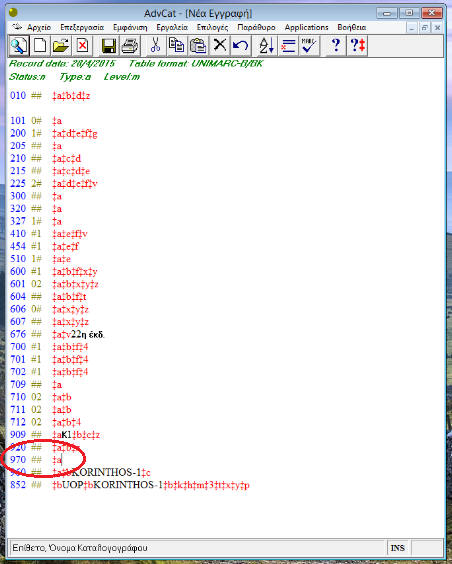Create a new record with blank page icon
452x564 pixels.
point(40,46)
